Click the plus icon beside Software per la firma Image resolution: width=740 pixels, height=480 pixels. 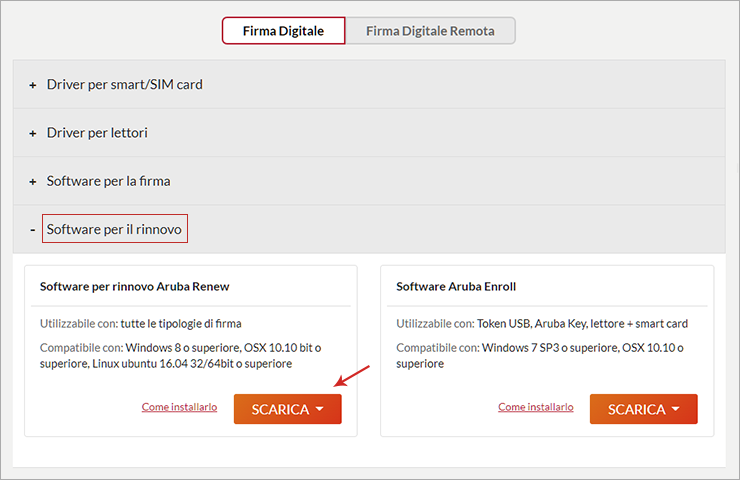pos(33,182)
